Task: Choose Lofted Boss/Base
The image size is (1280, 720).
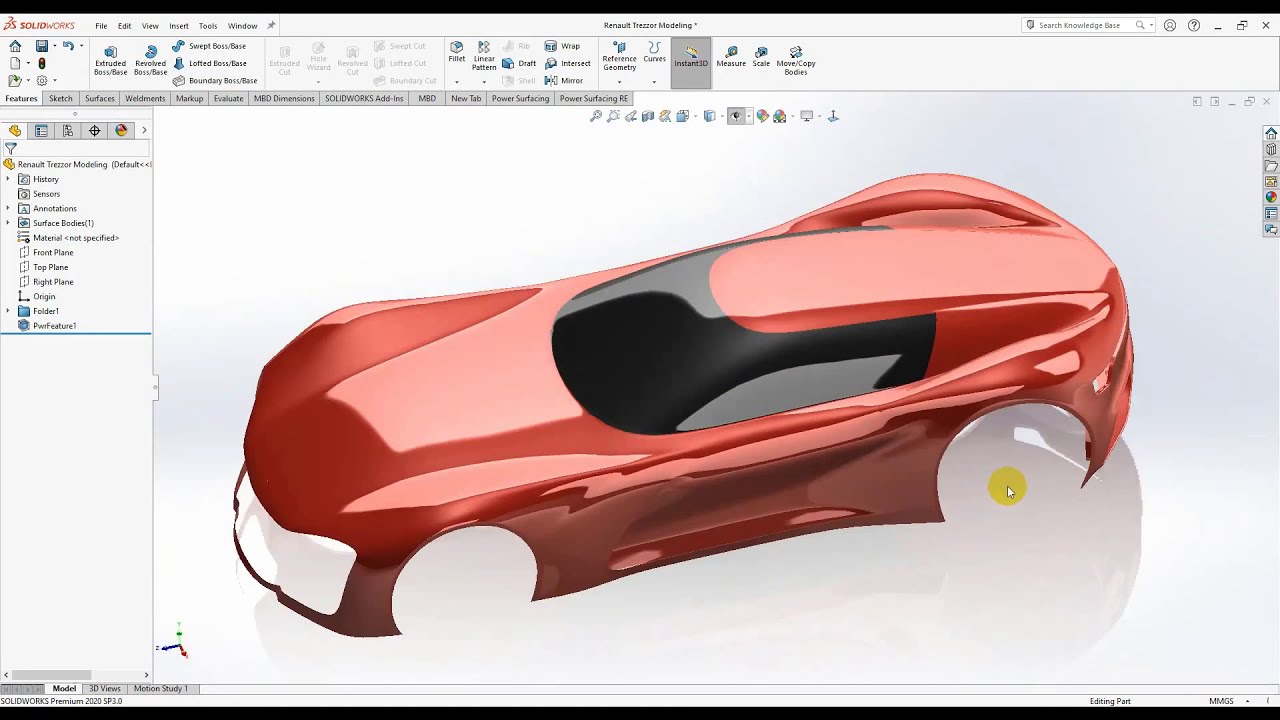Action: (x=209, y=63)
